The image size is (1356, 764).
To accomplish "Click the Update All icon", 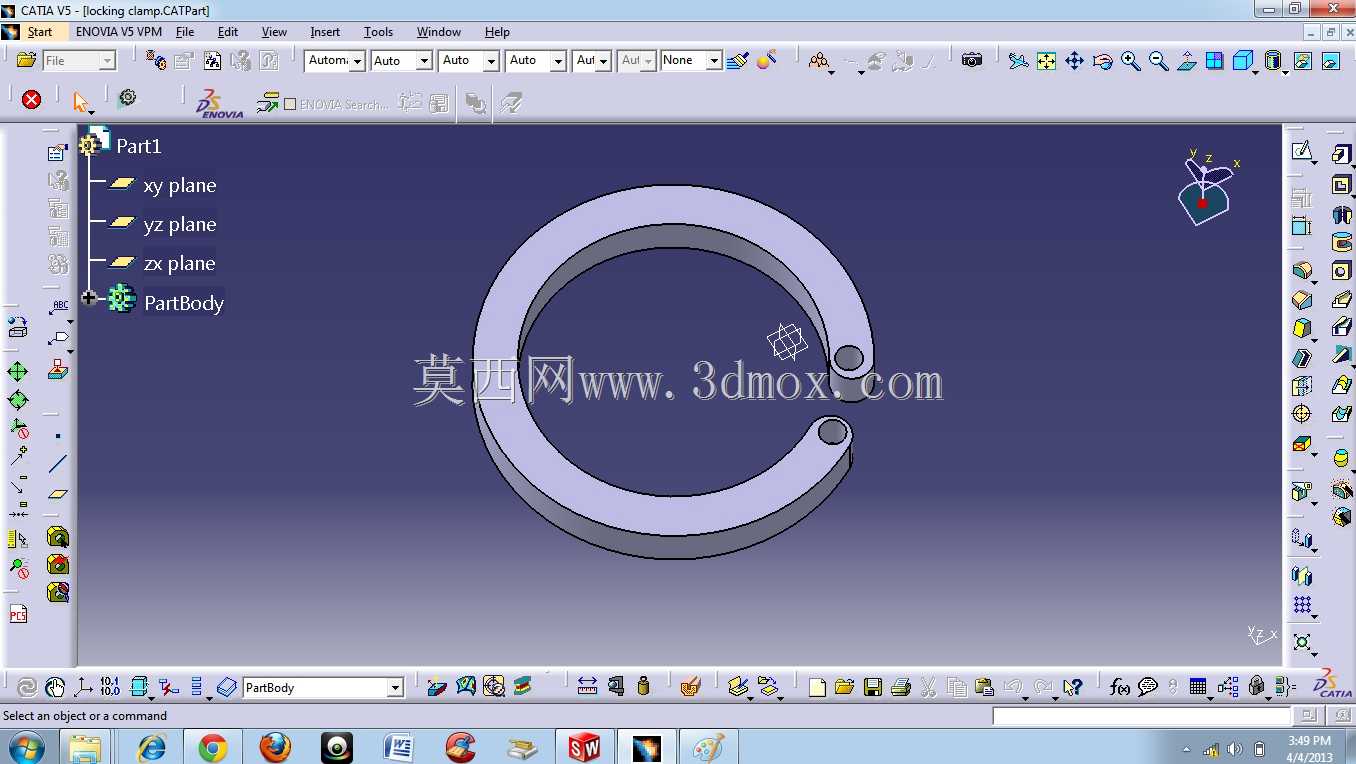I will [27, 686].
